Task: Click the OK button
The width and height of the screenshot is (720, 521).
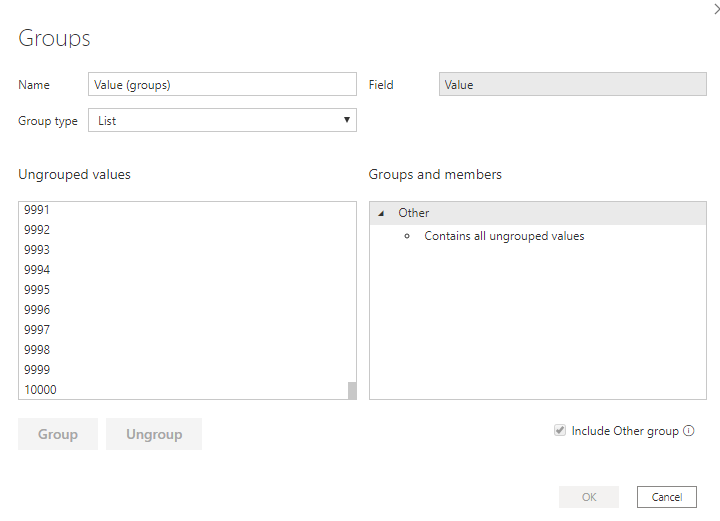Action: (x=589, y=497)
